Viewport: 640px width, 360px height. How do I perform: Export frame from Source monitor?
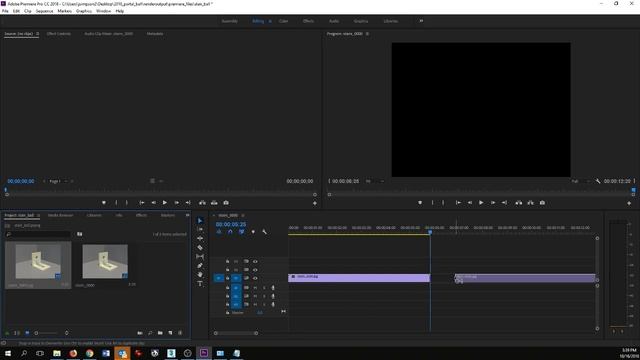(x=226, y=203)
